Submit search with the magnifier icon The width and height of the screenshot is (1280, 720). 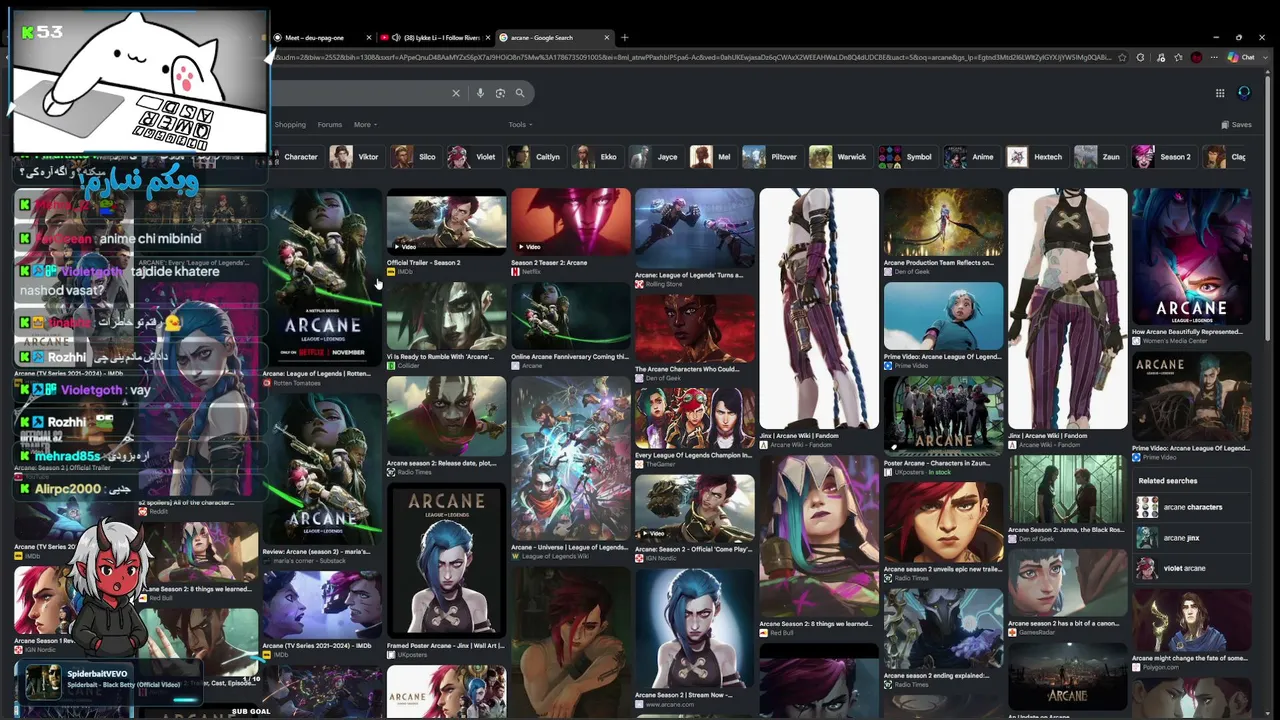point(520,93)
